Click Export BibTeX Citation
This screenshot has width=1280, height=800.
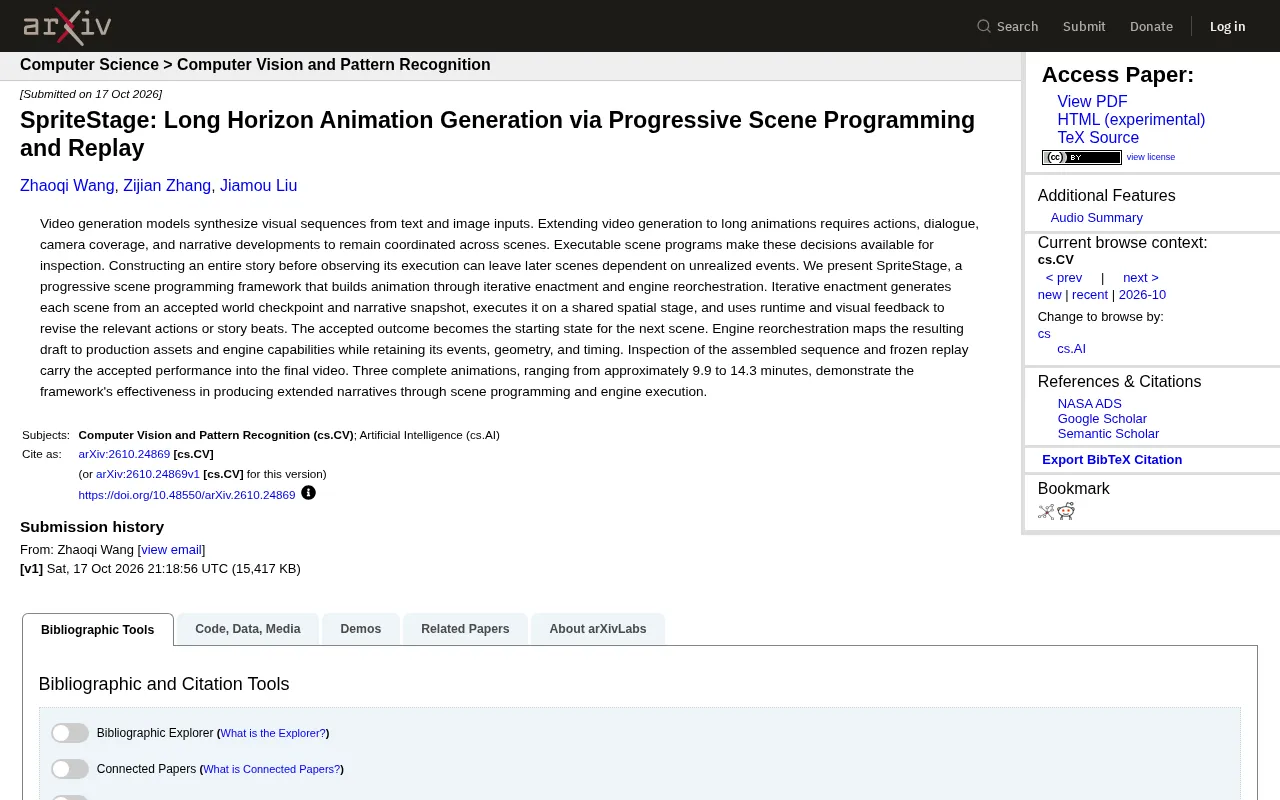pos(1112,460)
